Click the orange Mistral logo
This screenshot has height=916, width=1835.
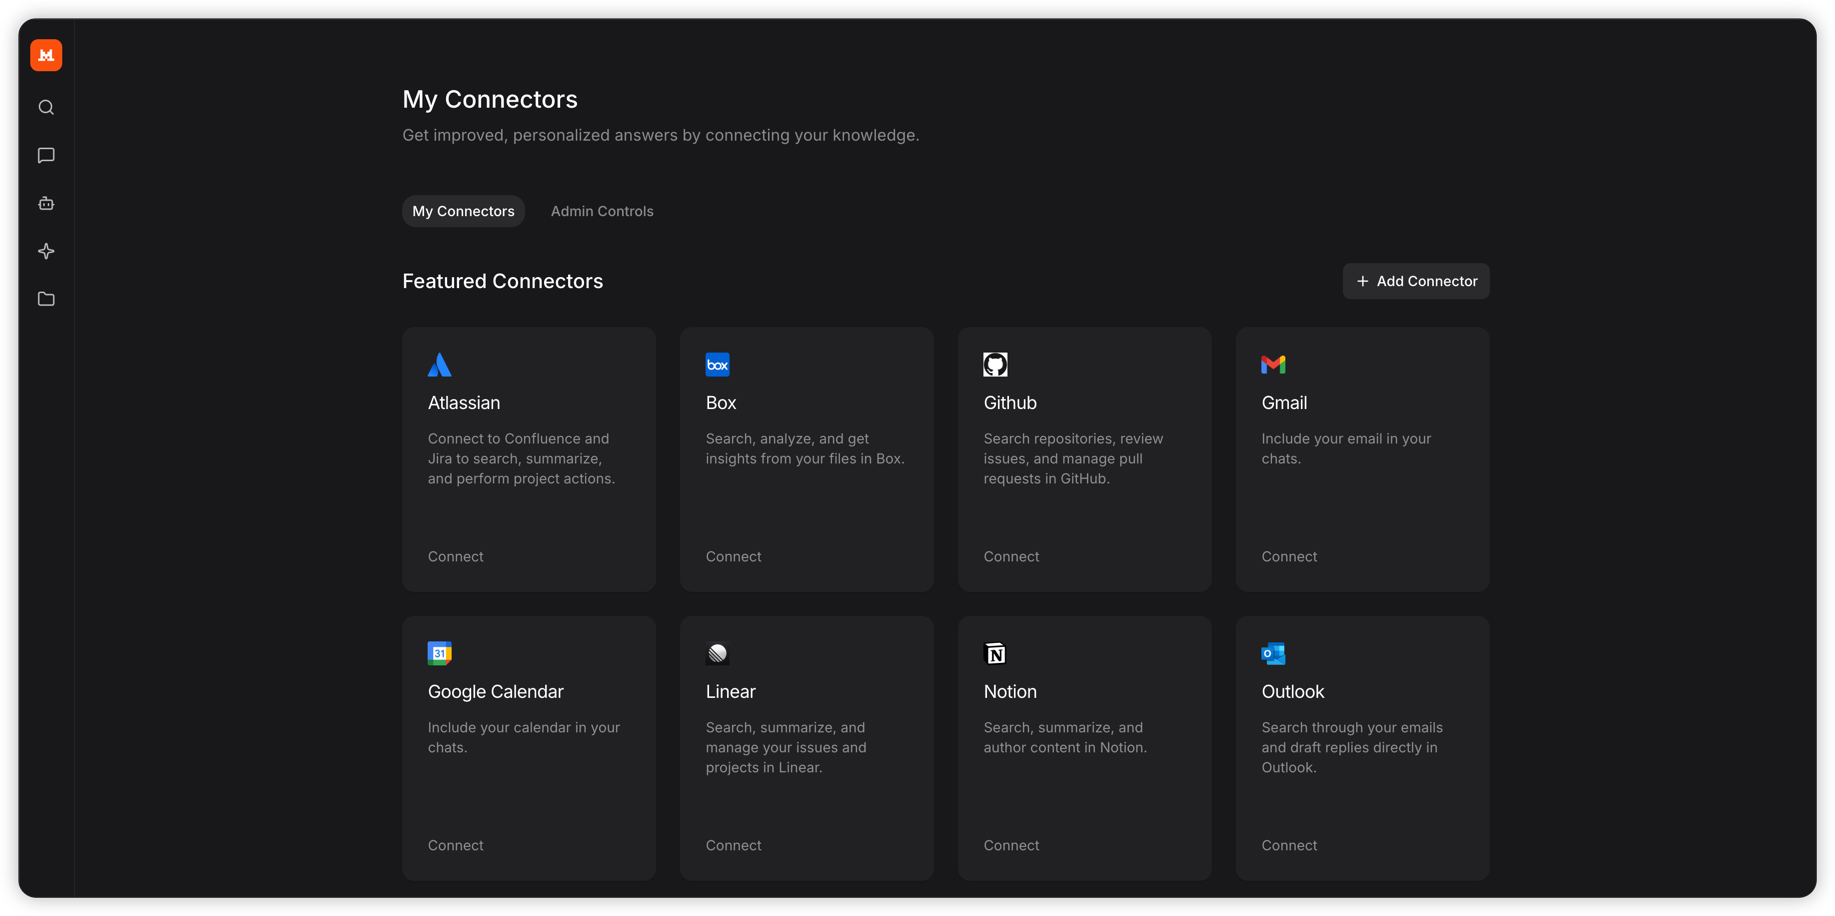[x=45, y=55]
